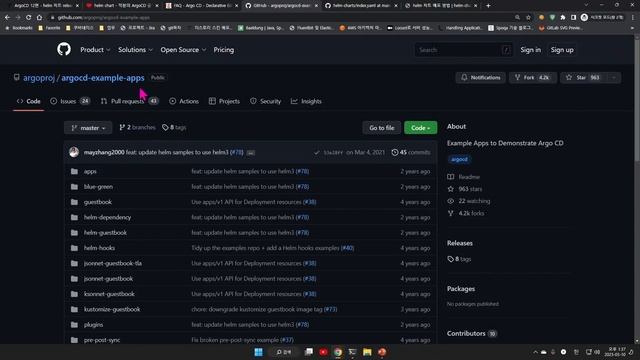The width and height of the screenshot is (640, 360).
Task: Star the repository
Action: [x=583, y=78]
